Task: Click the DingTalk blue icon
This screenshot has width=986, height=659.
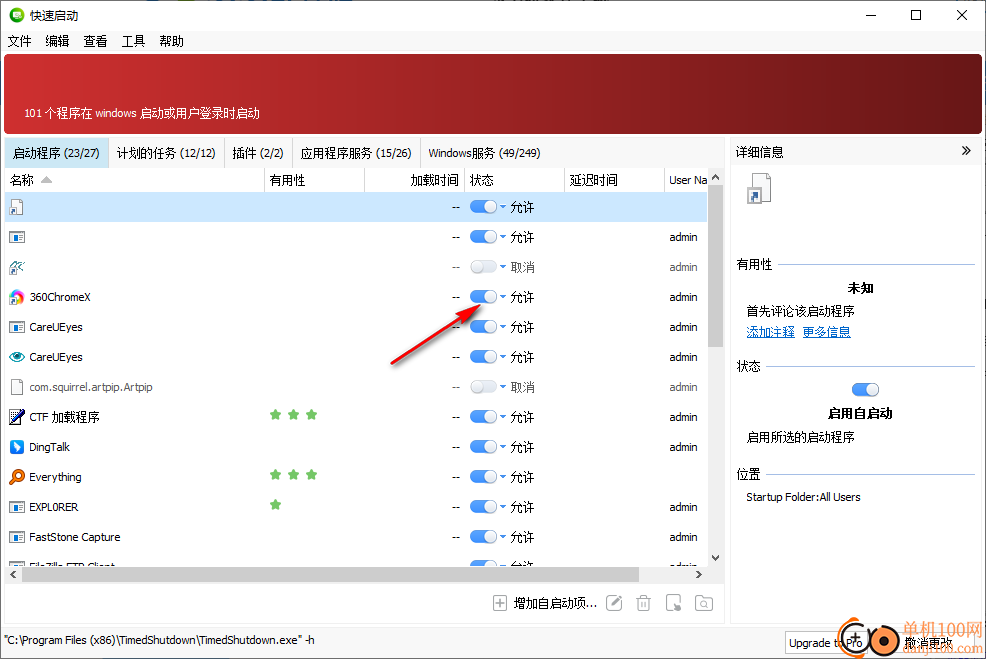Action: [x=17, y=447]
